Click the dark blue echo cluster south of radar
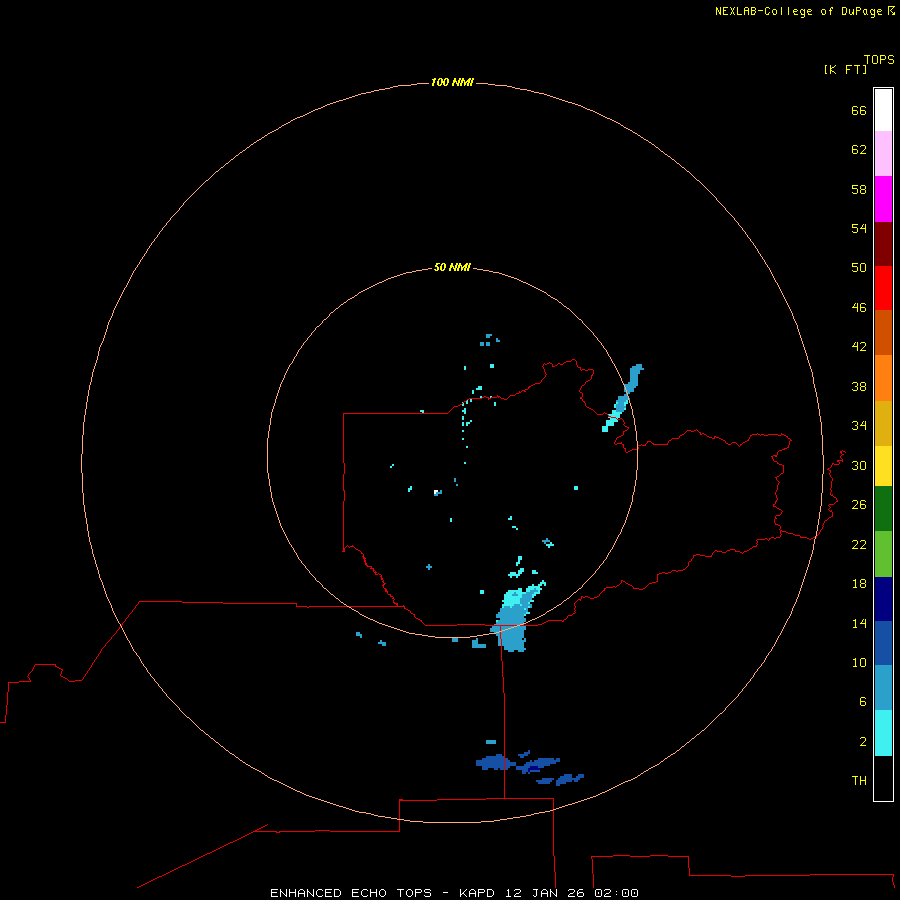Image resolution: width=900 pixels, height=900 pixels. click(528, 766)
